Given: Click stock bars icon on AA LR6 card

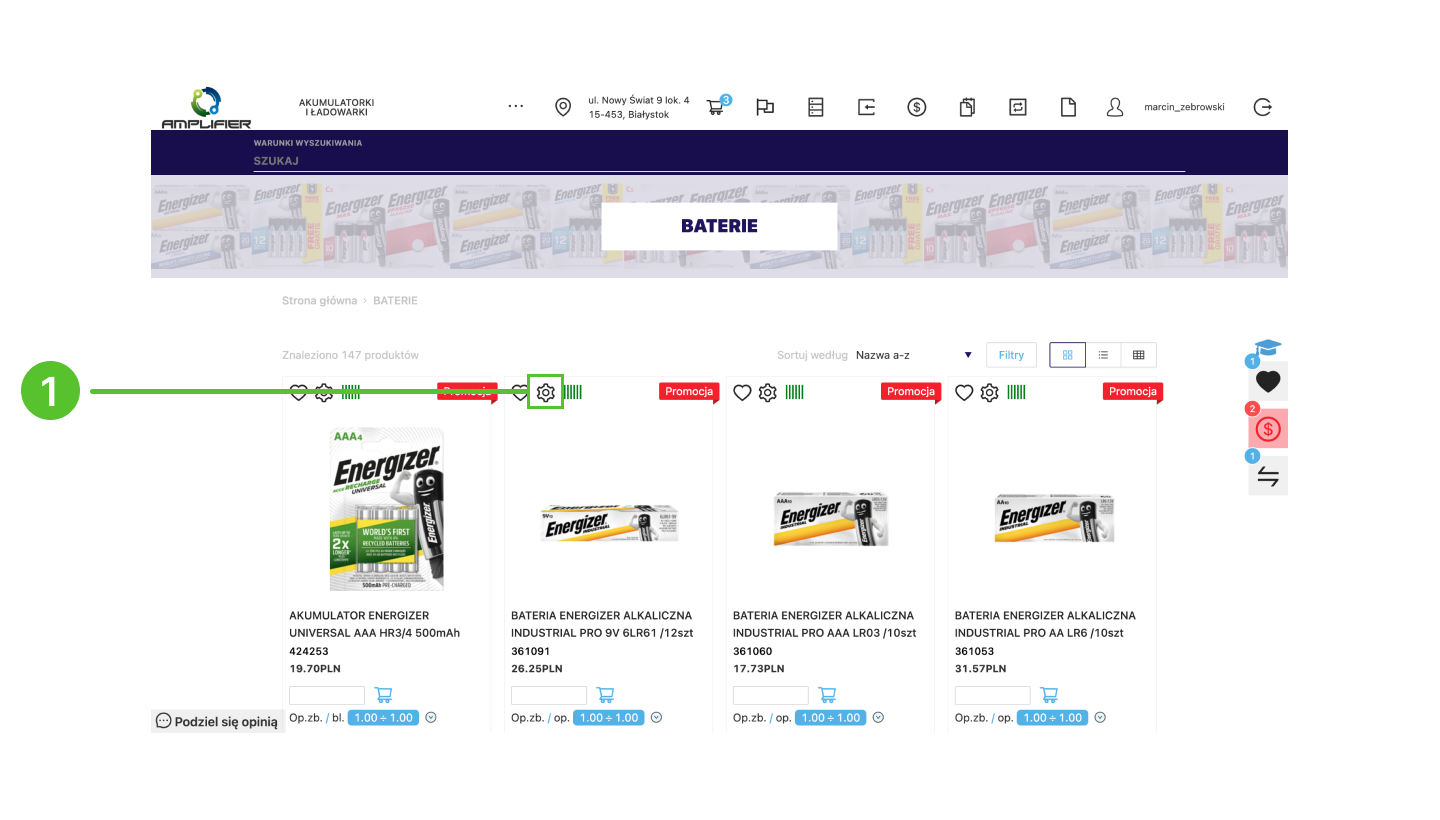Looking at the screenshot, I should (1016, 392).
